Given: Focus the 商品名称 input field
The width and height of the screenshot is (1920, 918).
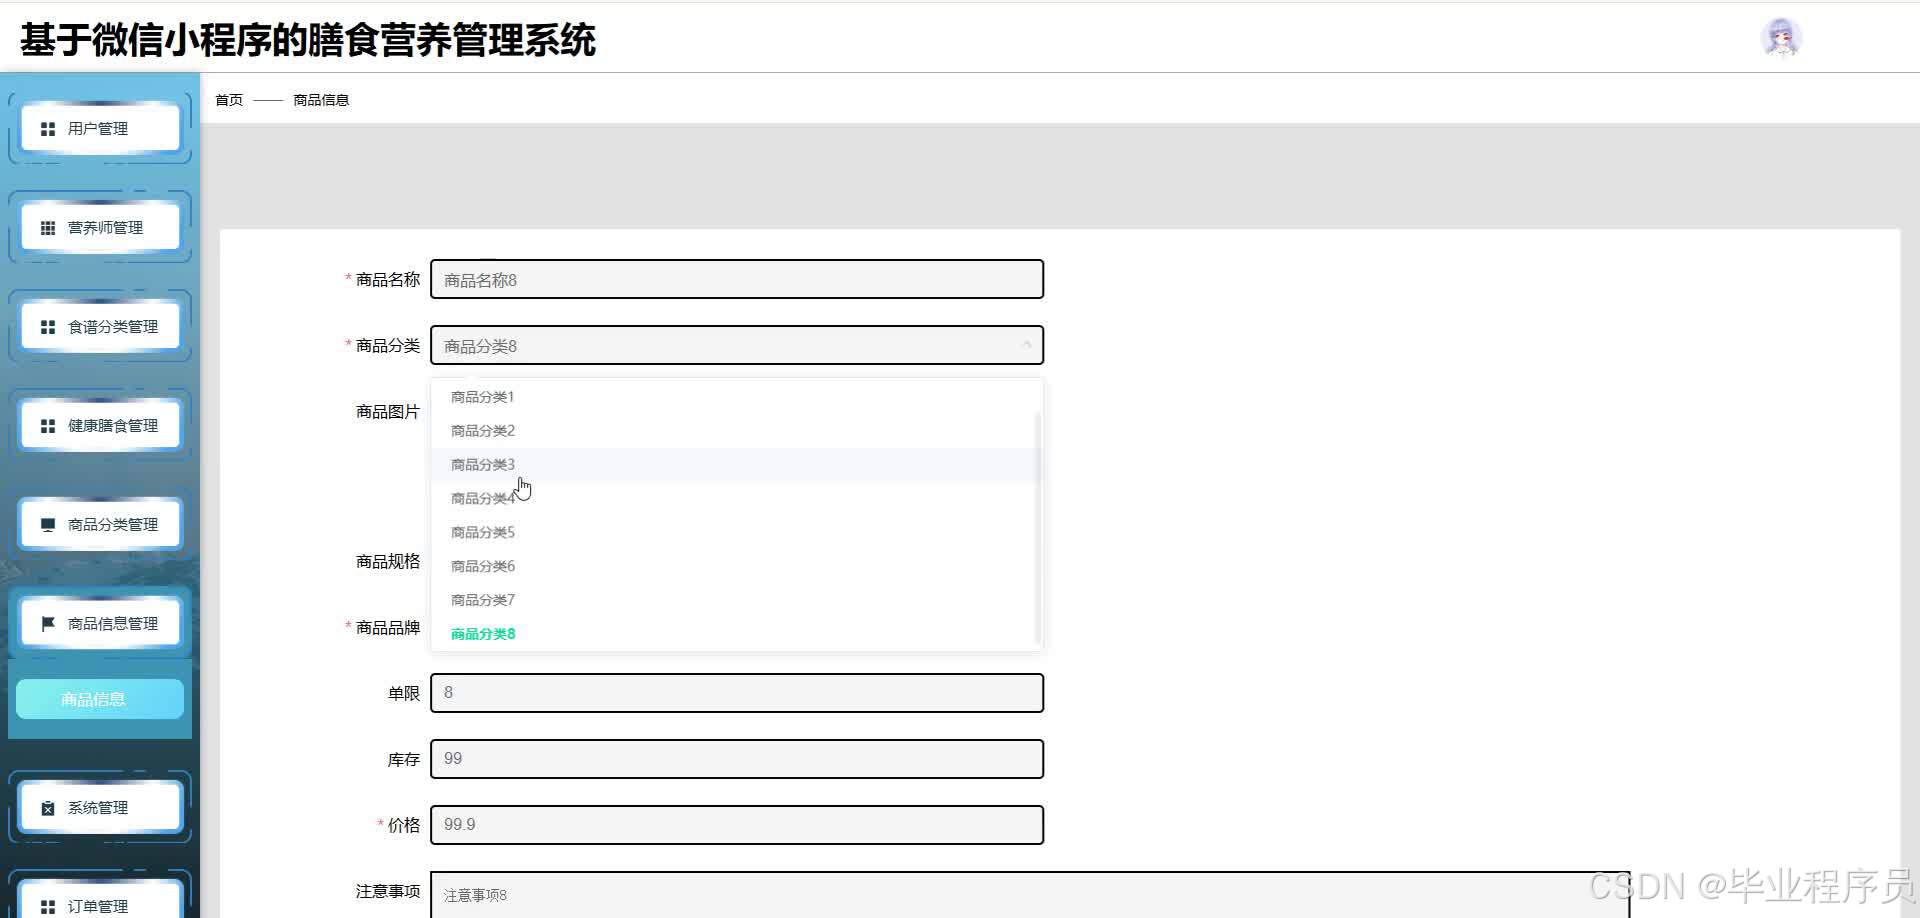Looking at the screenshot, I should 737,279.
